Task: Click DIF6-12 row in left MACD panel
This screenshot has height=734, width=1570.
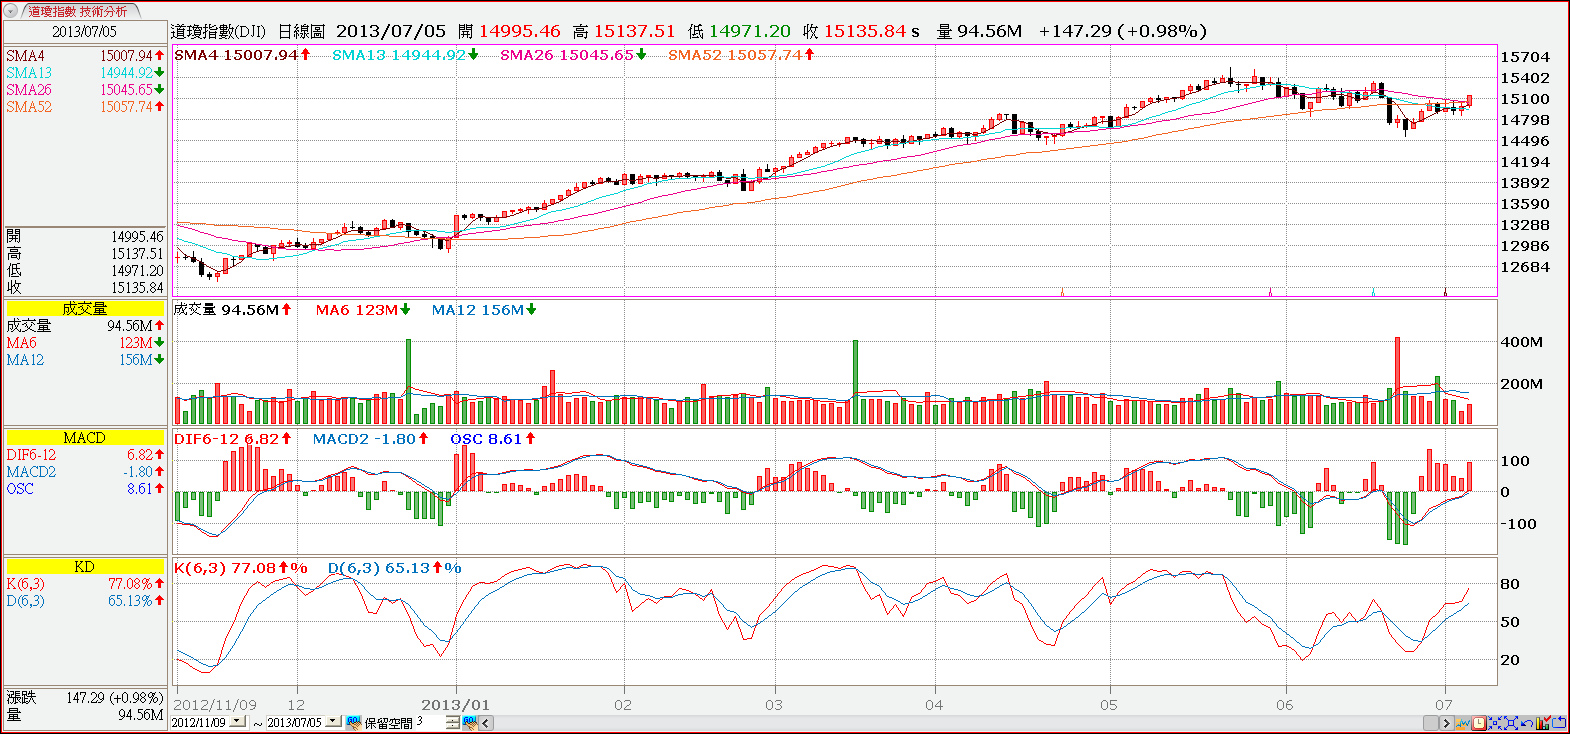Action: pos(84,455)
